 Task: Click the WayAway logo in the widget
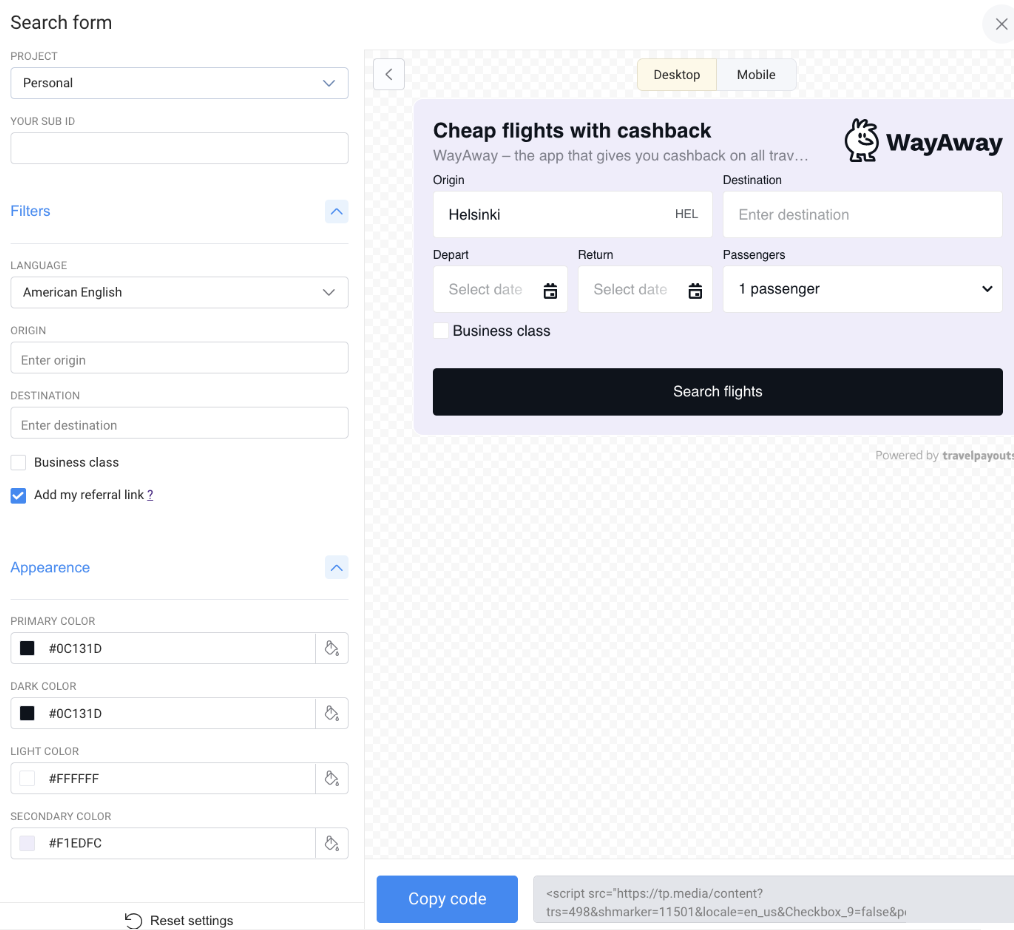point(923,140)
